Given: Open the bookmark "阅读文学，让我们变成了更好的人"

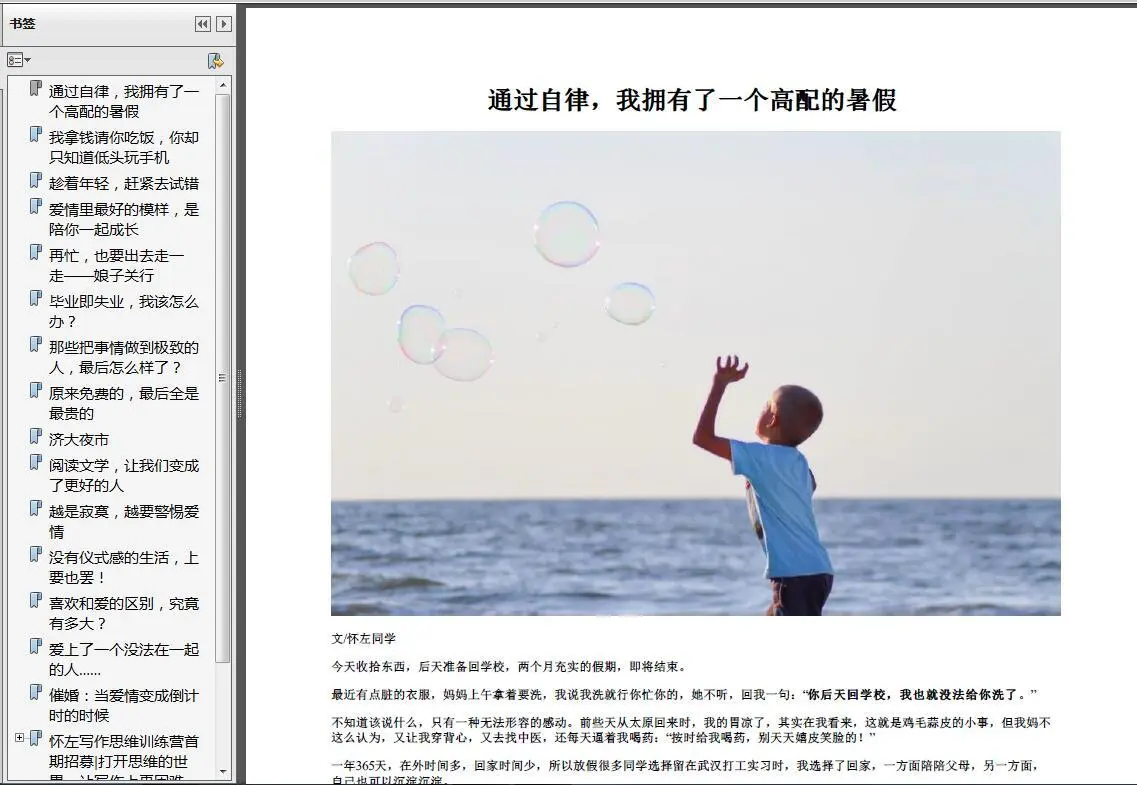Looking at the screenshot, I should click(x=120, y=474).
